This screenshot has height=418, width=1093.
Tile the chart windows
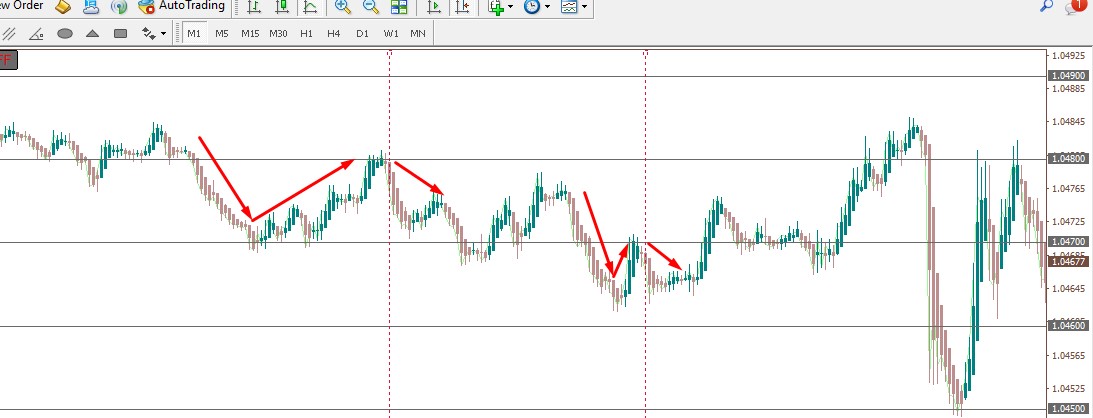(399, 7)
